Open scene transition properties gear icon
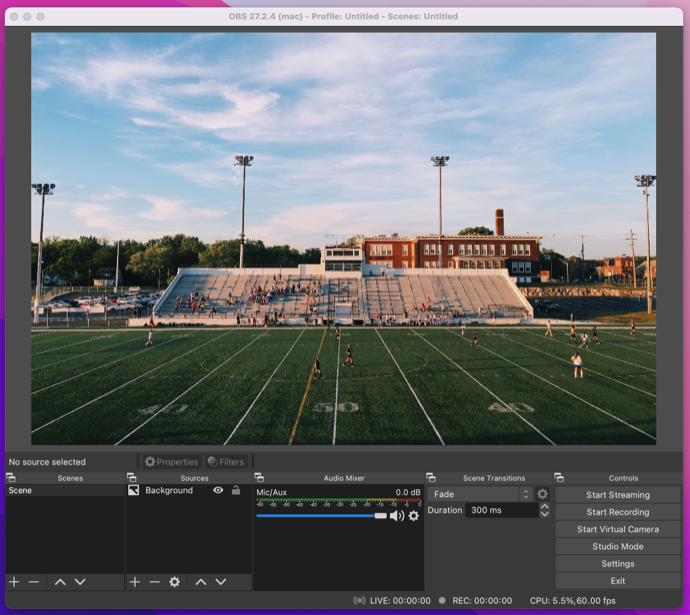Screen dimensions: 690x615 coord(543,494)
